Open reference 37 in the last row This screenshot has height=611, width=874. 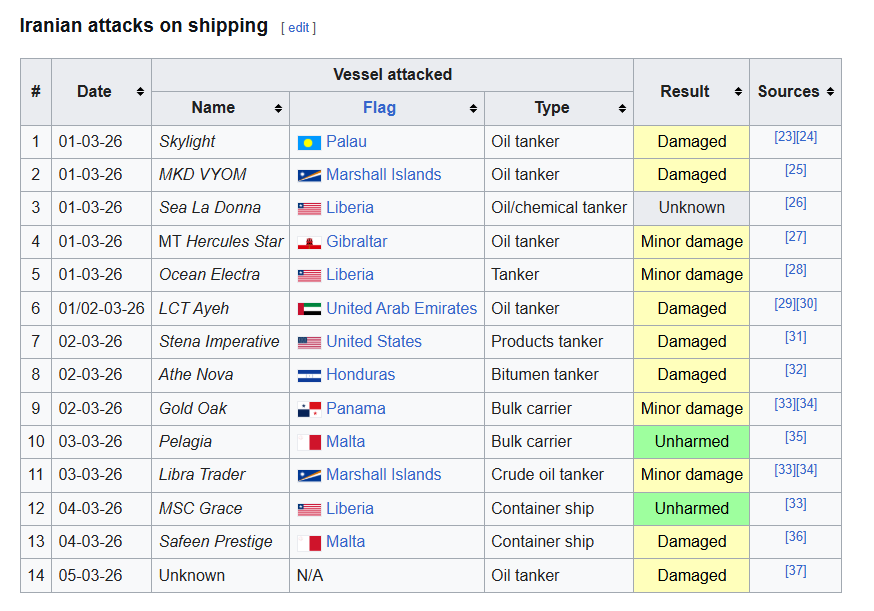795,570
